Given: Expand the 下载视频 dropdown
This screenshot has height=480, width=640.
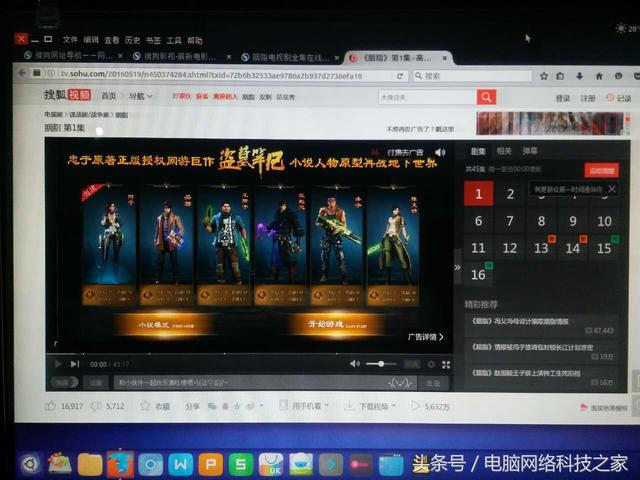Looking at the screenshot, I should click(371, 406).
